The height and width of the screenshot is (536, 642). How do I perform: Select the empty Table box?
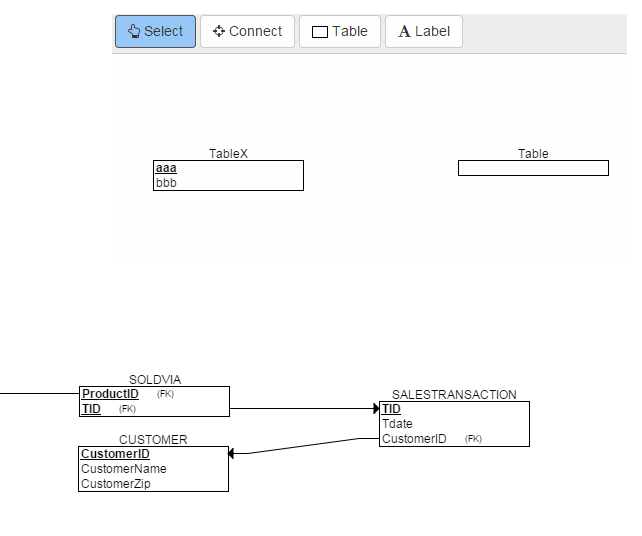click(533, 168)
